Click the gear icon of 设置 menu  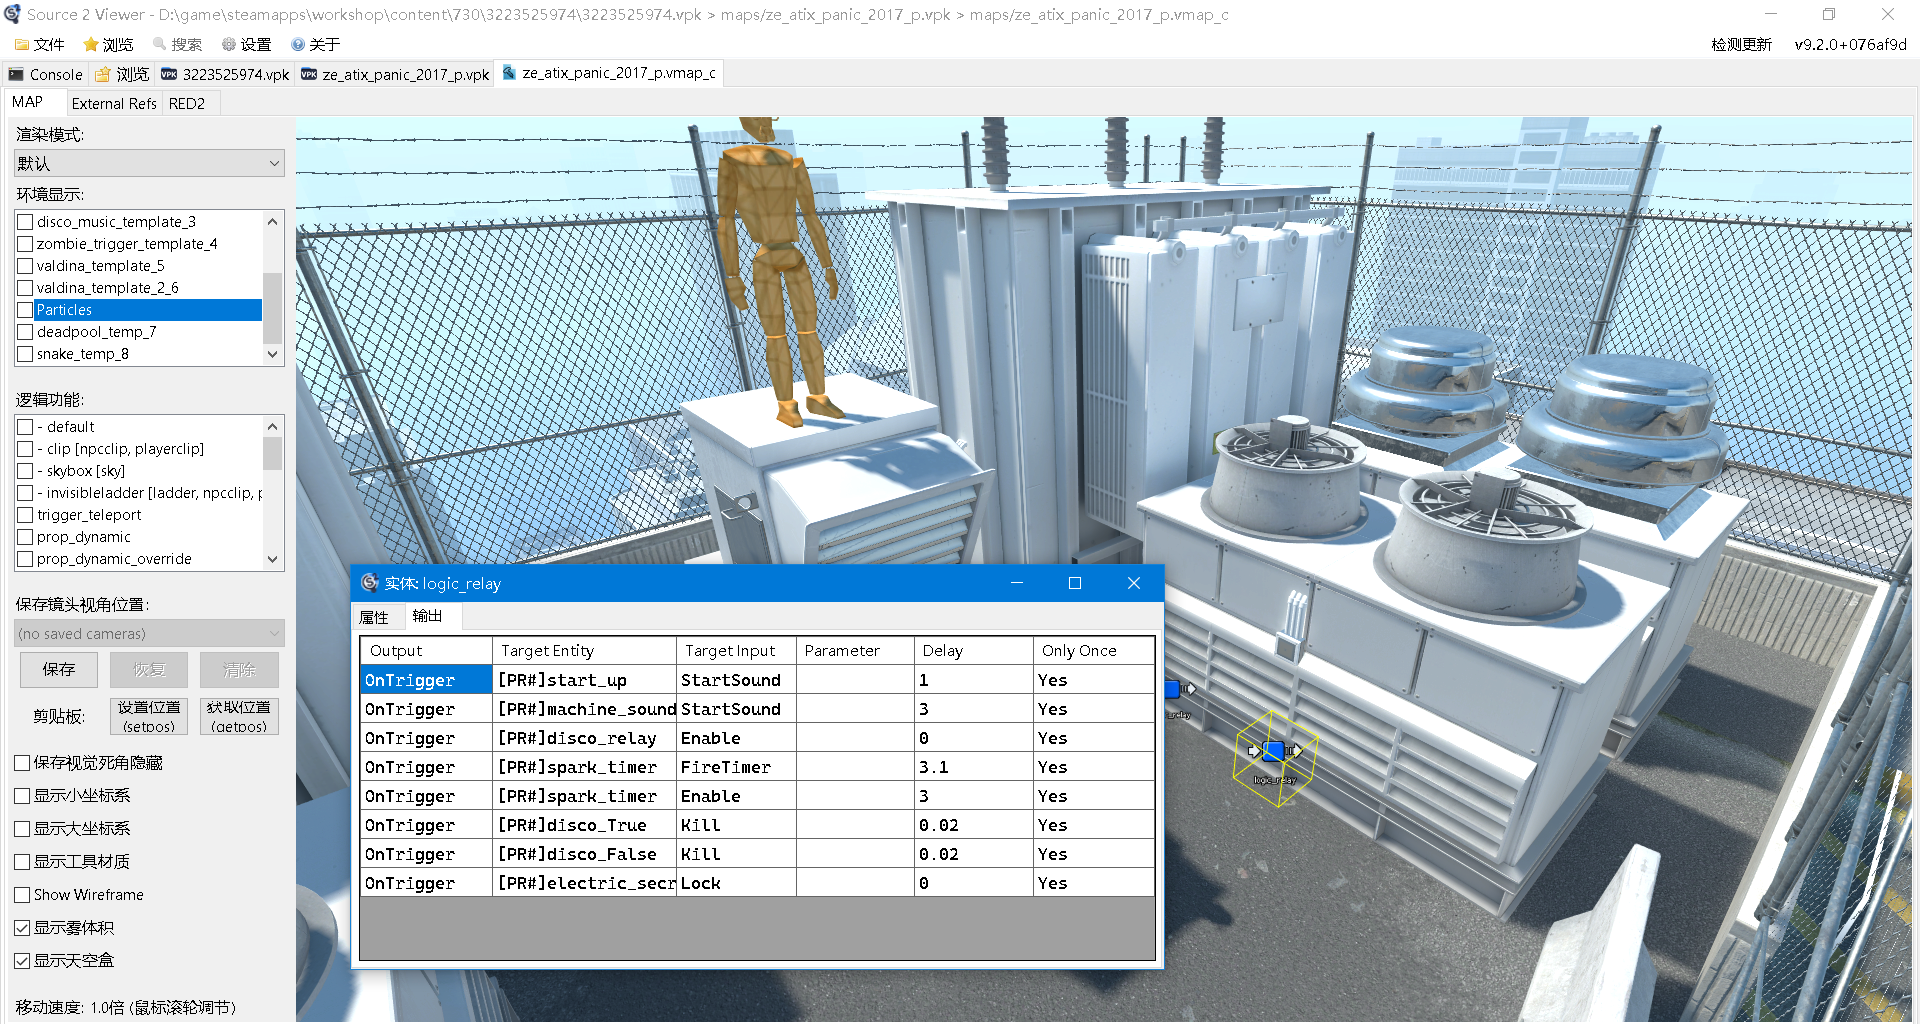click(x=229, y=45)
